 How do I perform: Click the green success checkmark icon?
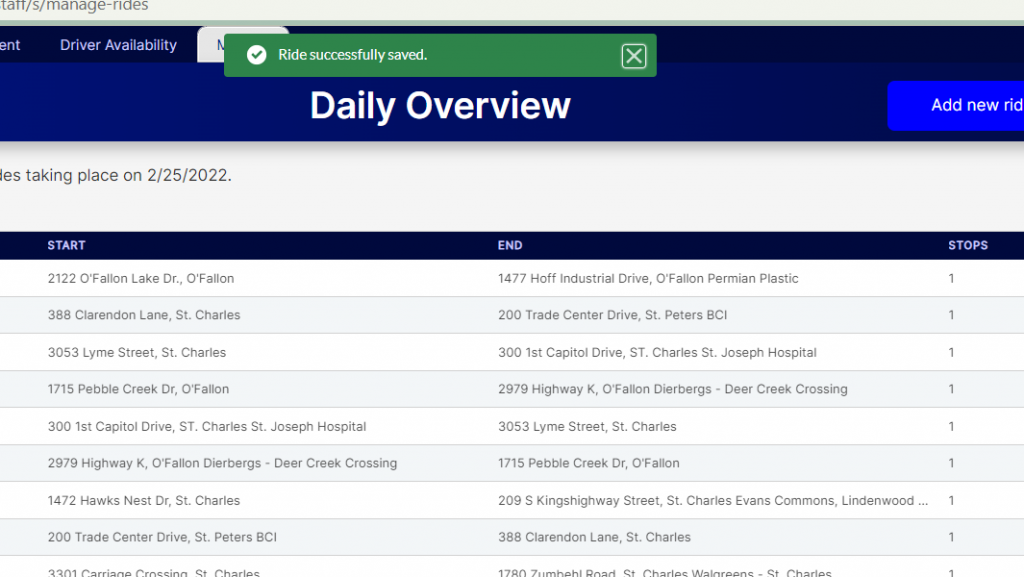pyautogui.click(x=257, y=55)
